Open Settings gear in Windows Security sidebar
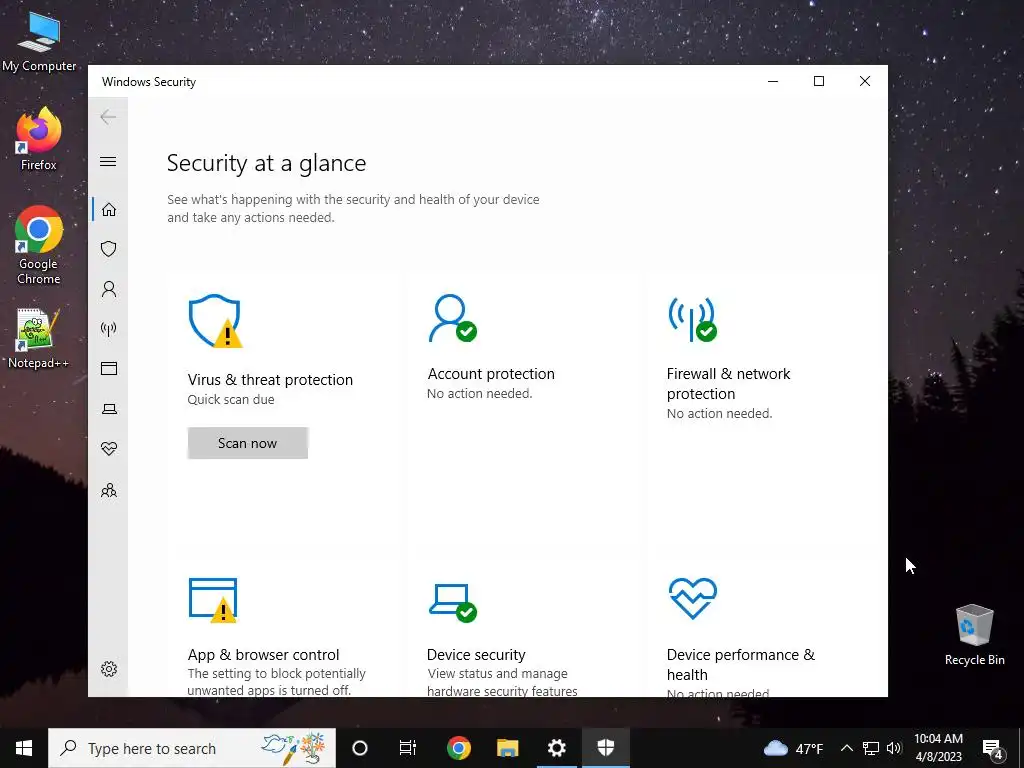 (108, 669)
